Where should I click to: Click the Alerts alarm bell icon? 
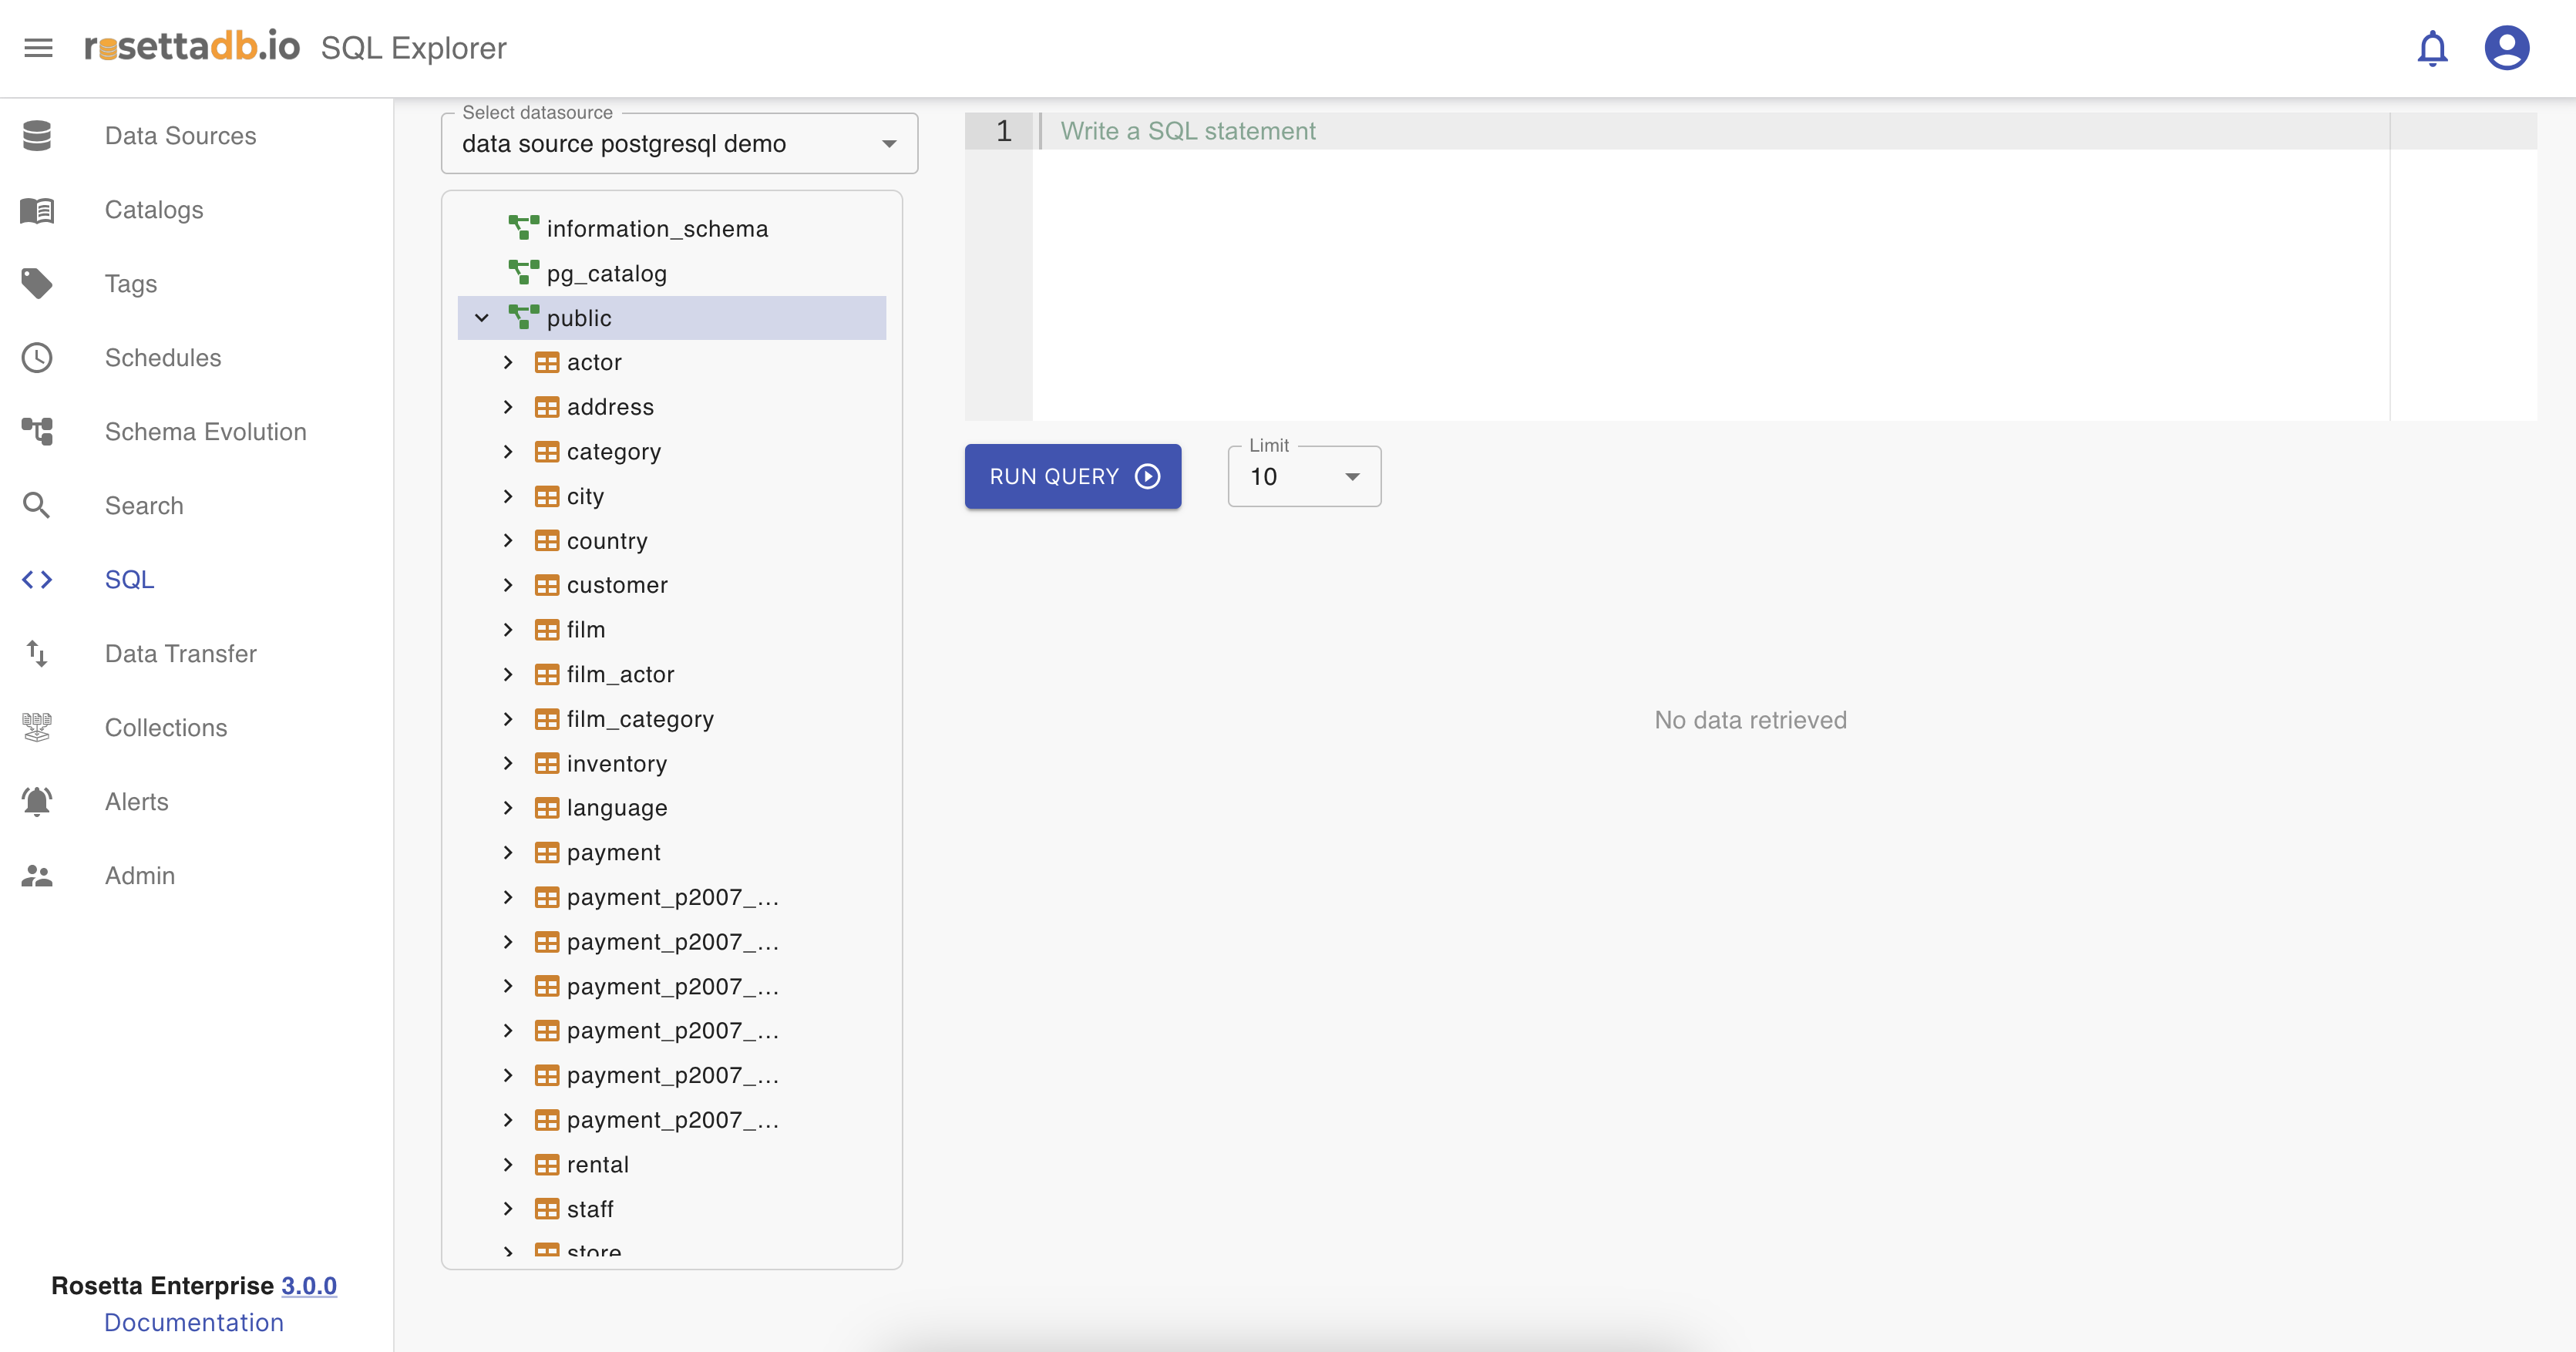tap(37, 802)
